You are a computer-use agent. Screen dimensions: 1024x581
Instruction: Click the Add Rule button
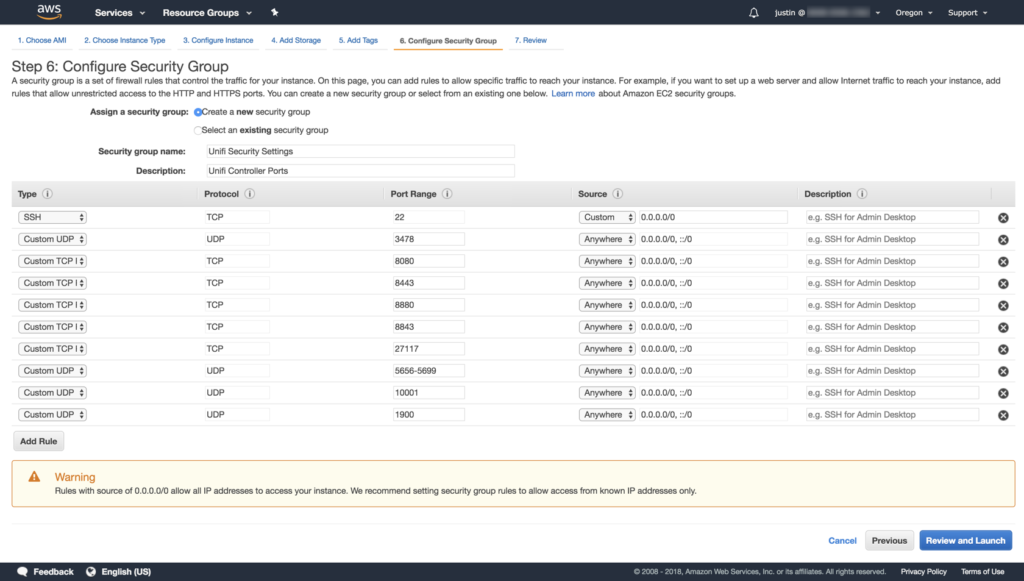pos(39,441)
